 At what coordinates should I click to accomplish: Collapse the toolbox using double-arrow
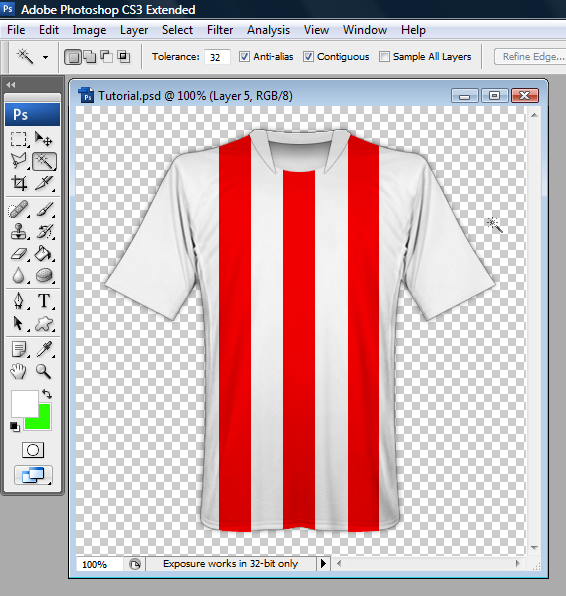(11, 85)
